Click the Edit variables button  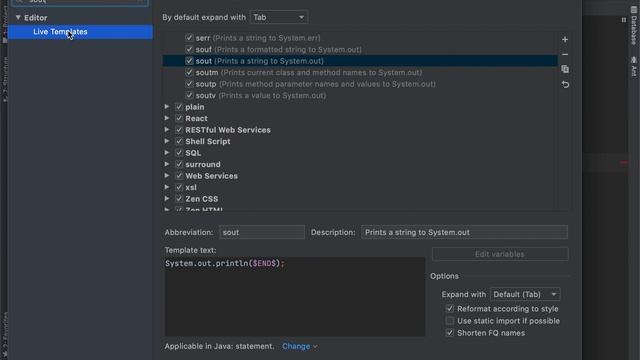click(x=500, y=254)
